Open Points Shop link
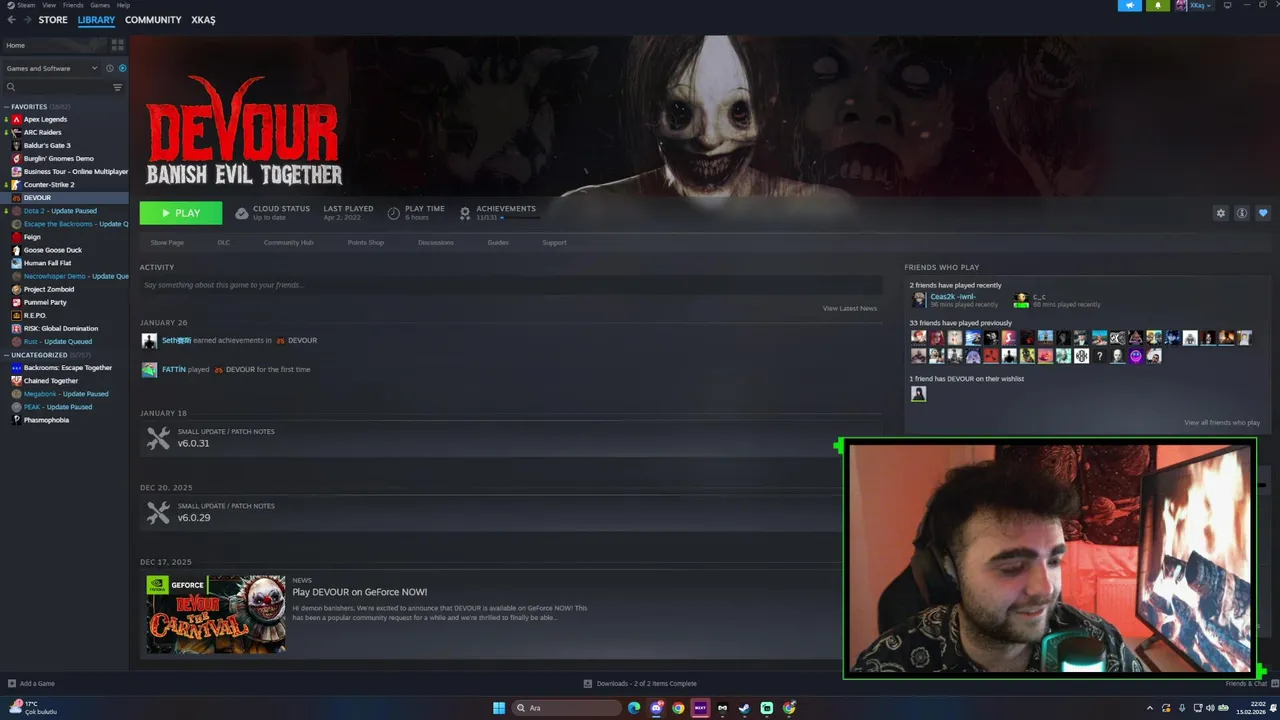Screen dimensions: 1280x720 [x=365, y=243]
